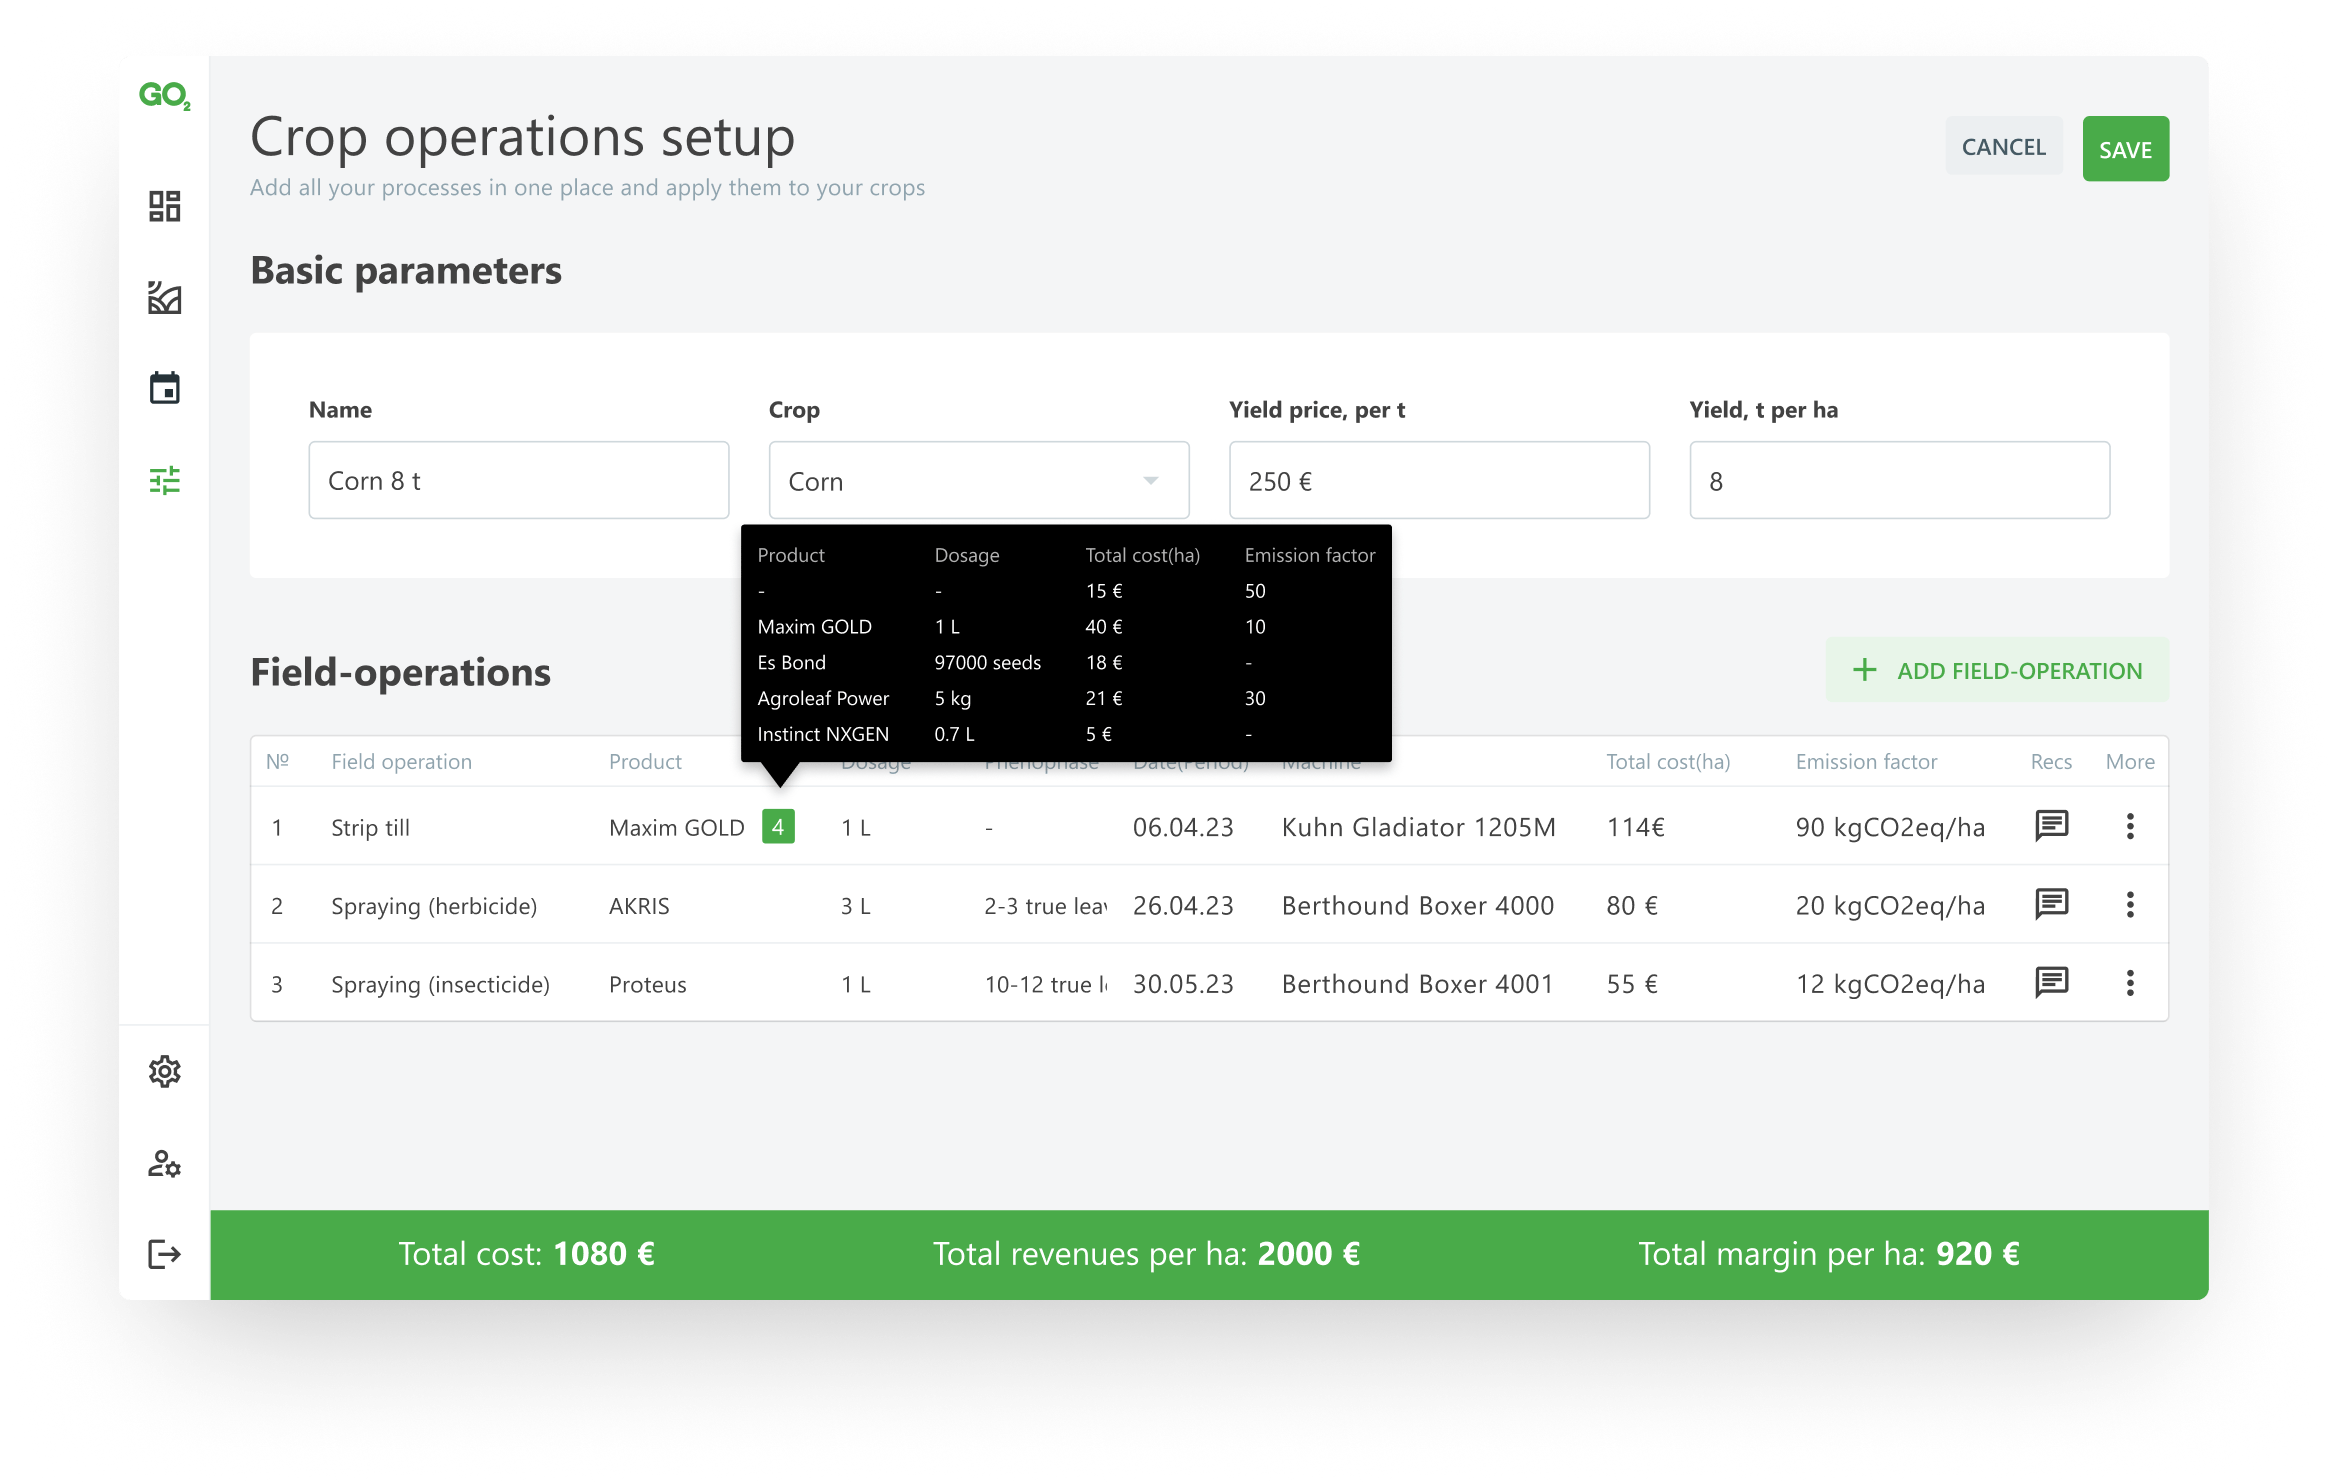The width and height of the screenshot is (2328, 1482).
Task: Click the green 4 product count badge
Action: pos(778,826)
